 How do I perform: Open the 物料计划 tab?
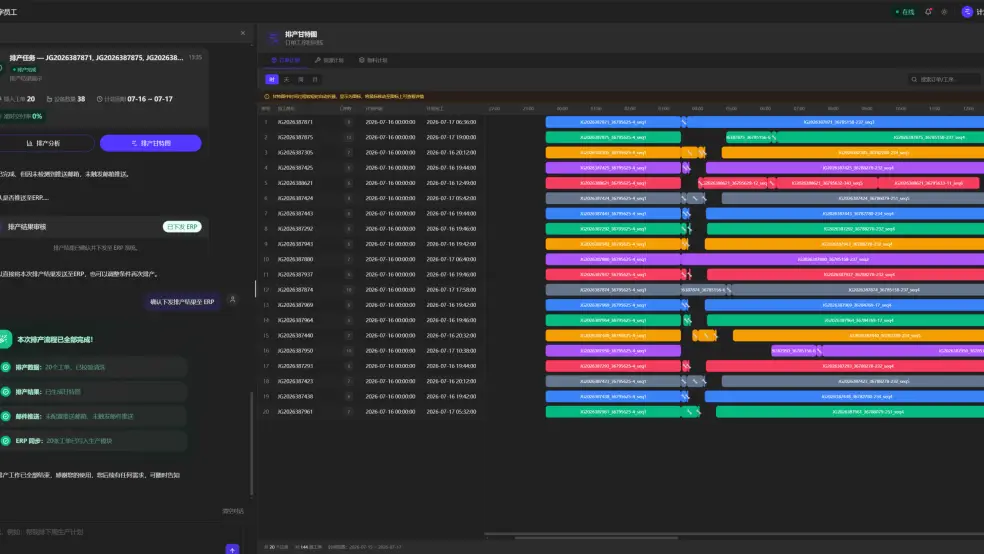(373, 60)
